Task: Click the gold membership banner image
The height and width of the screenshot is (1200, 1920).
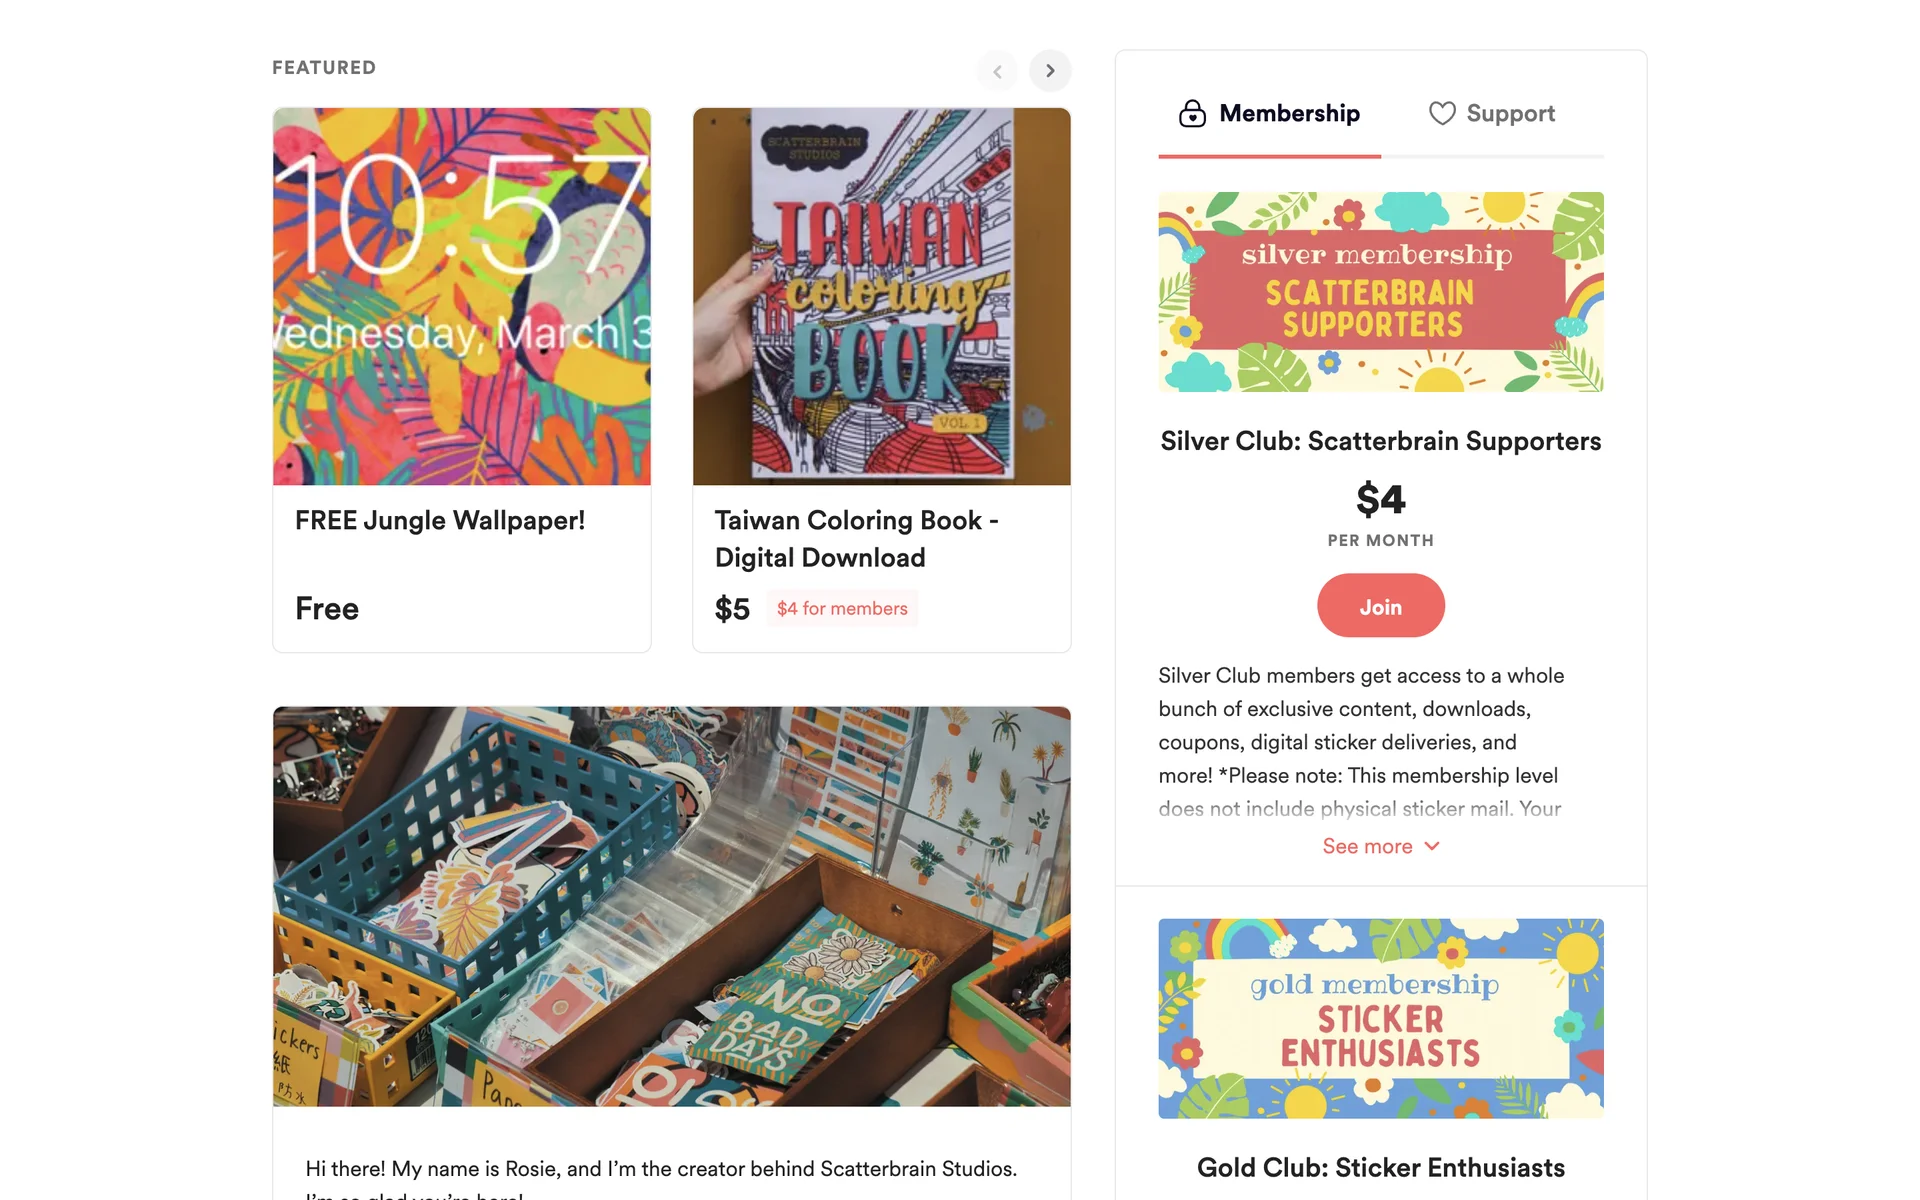Action: click(1380, 1018)
